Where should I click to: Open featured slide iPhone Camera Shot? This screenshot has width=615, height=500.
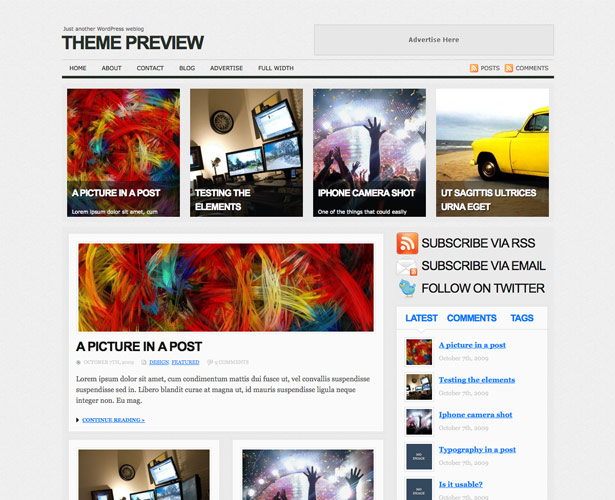[x=369, y=153]
